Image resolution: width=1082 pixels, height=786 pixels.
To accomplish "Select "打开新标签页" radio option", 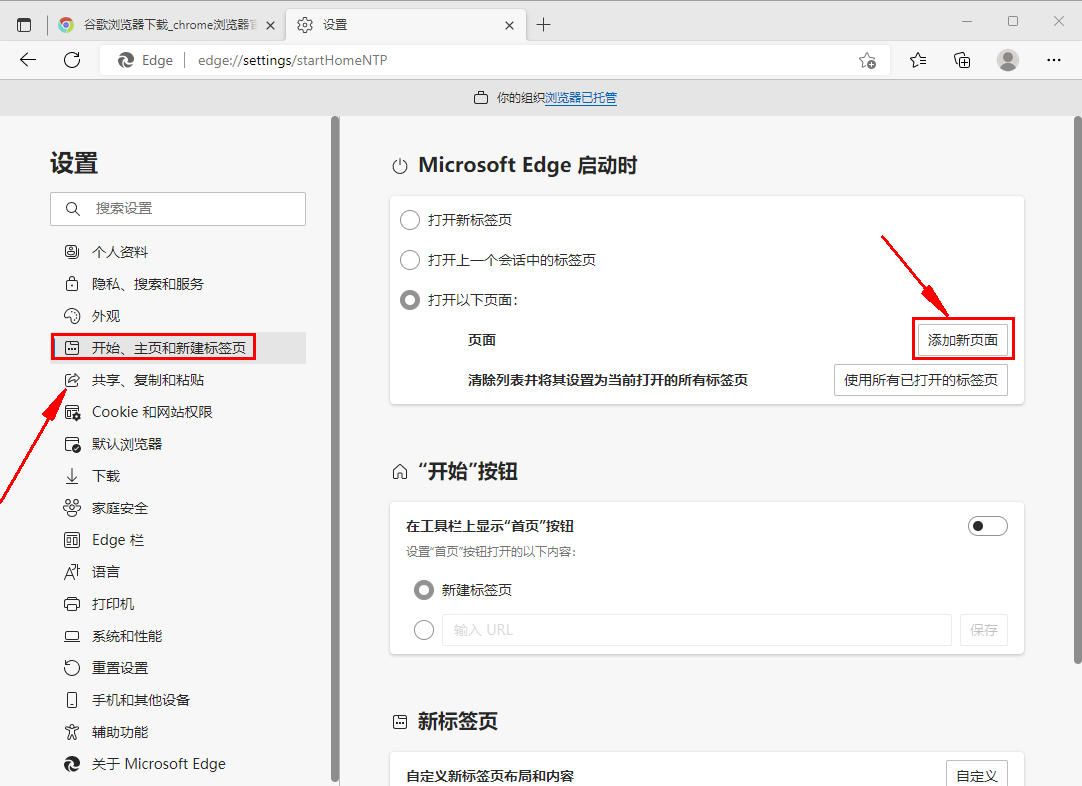I will click(x=410, y=220).
